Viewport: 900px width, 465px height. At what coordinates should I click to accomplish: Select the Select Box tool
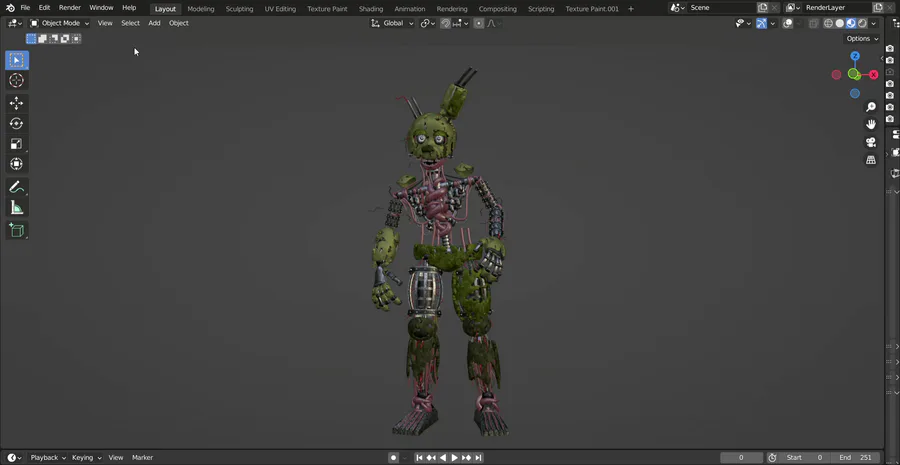coord(17,60)
